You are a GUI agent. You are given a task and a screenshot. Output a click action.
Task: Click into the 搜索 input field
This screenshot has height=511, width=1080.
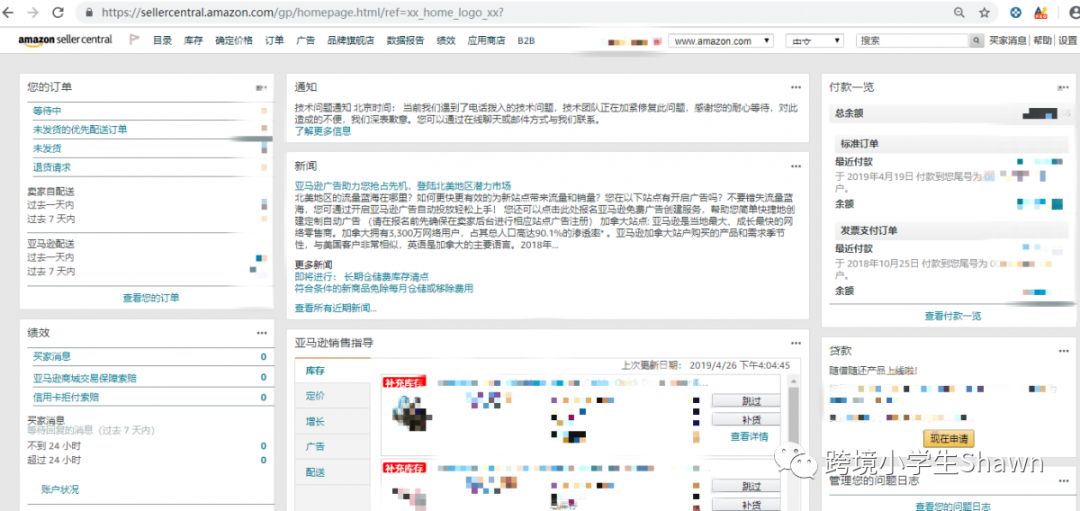(x=913, y=41)
